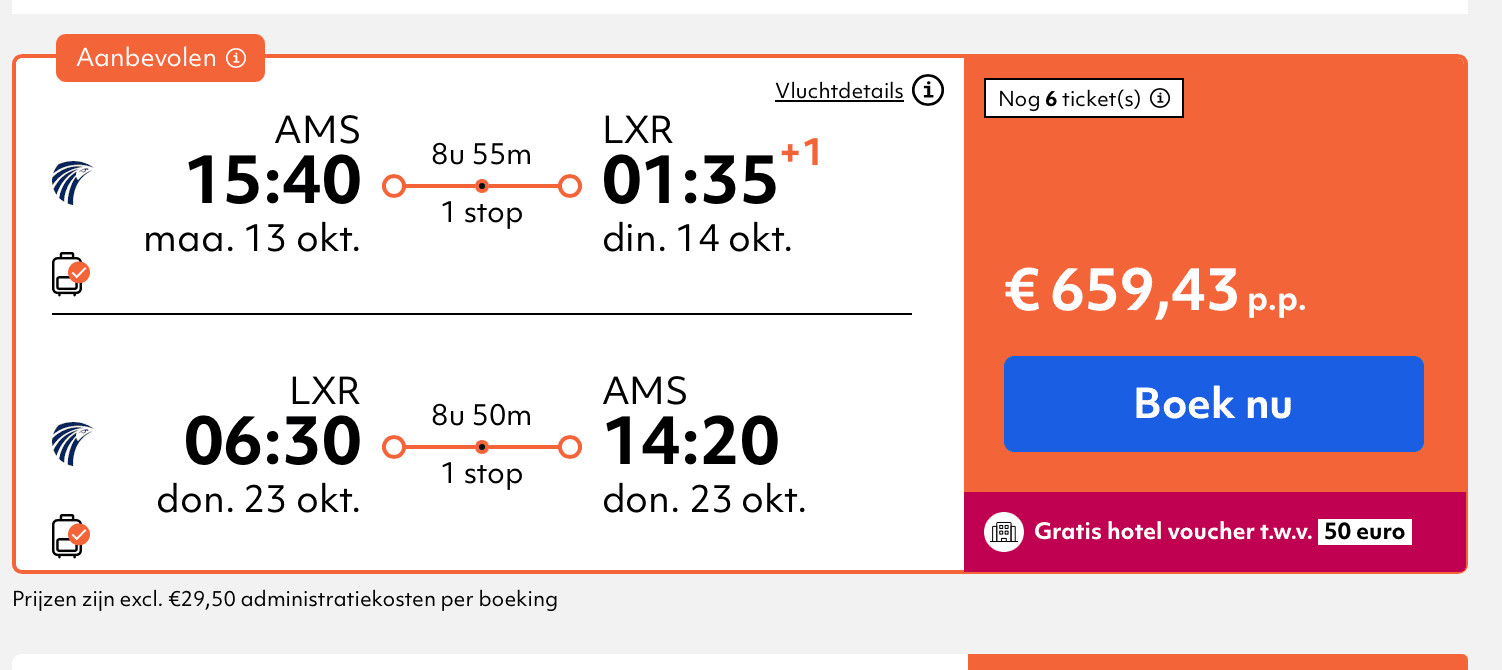Open the Vluchtdetails link

(x=839, y=92)
